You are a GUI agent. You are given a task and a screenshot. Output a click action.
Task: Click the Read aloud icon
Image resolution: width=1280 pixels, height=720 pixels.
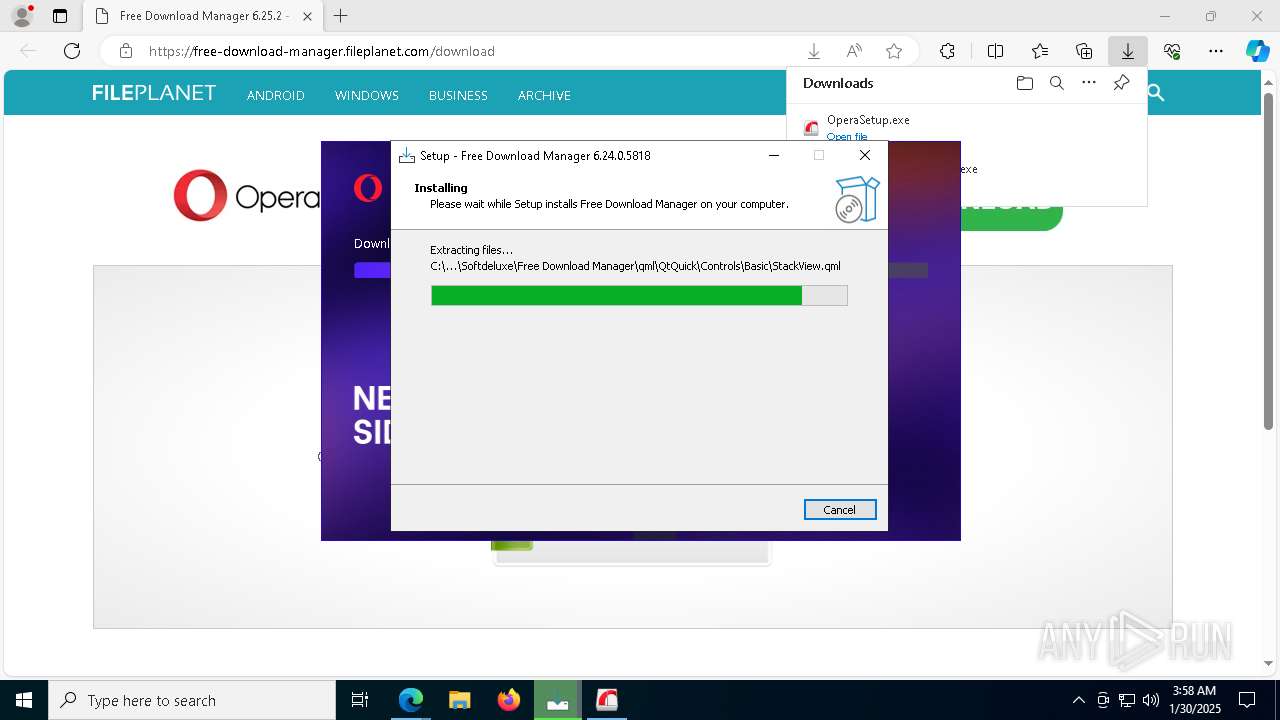pyautogui.click(x=854, y=51)
